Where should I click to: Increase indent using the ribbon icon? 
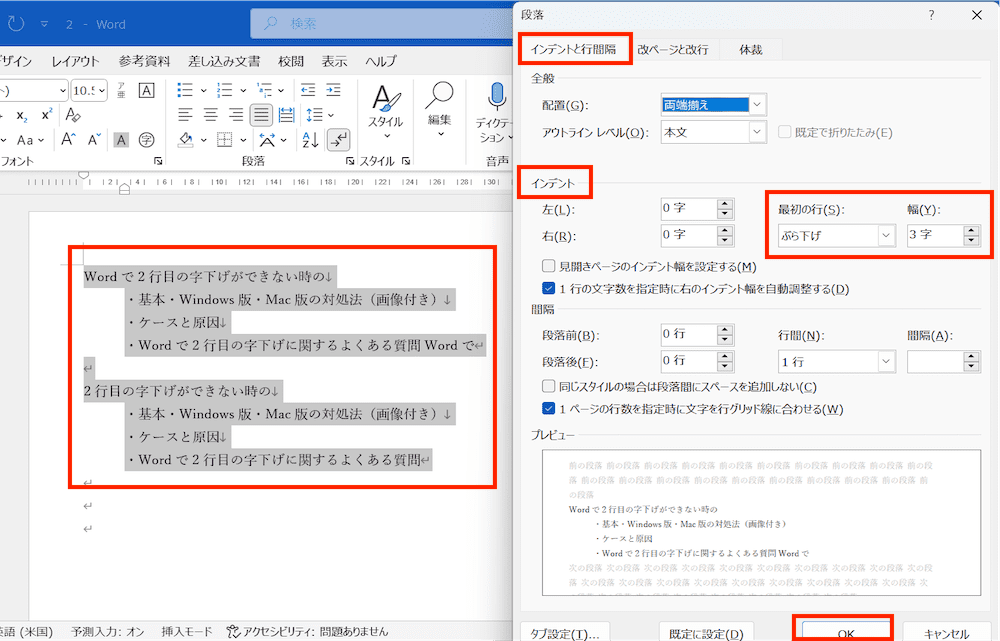pos(335,89)
